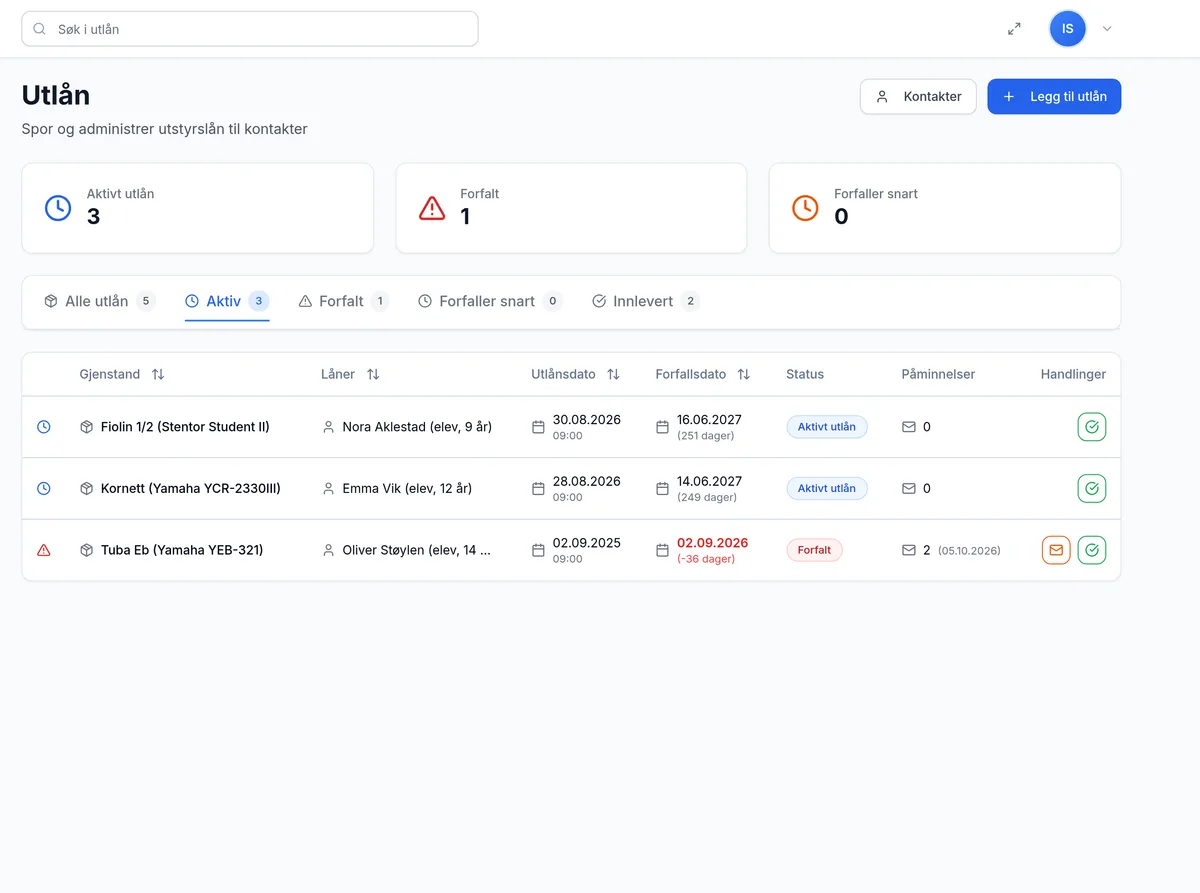Click the Kontakter button

click(x=918, y=97)
